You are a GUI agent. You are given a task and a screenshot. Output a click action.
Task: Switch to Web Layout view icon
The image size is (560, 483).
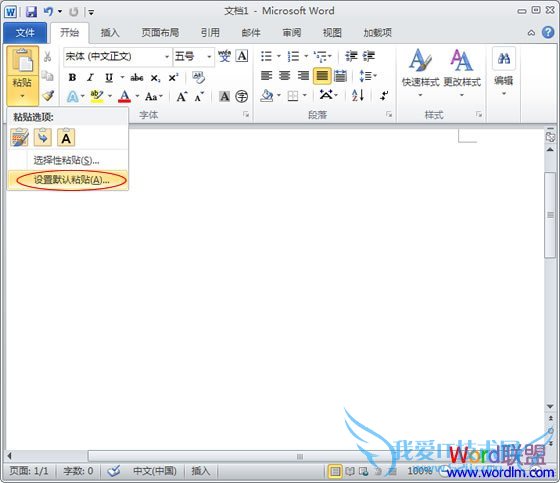pos(364,472)
